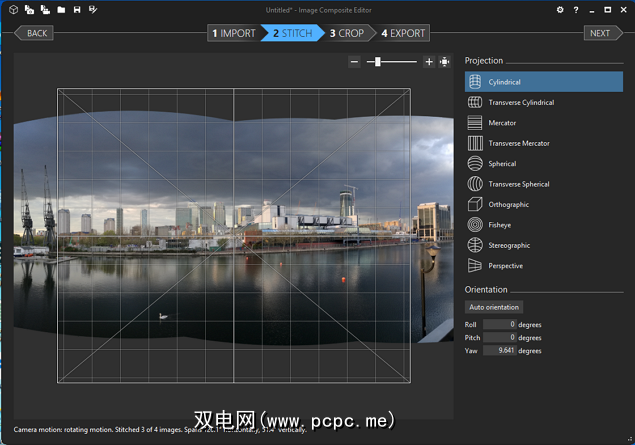Click the zoom slider handle
635x445 pixels.
click(377, 62)
